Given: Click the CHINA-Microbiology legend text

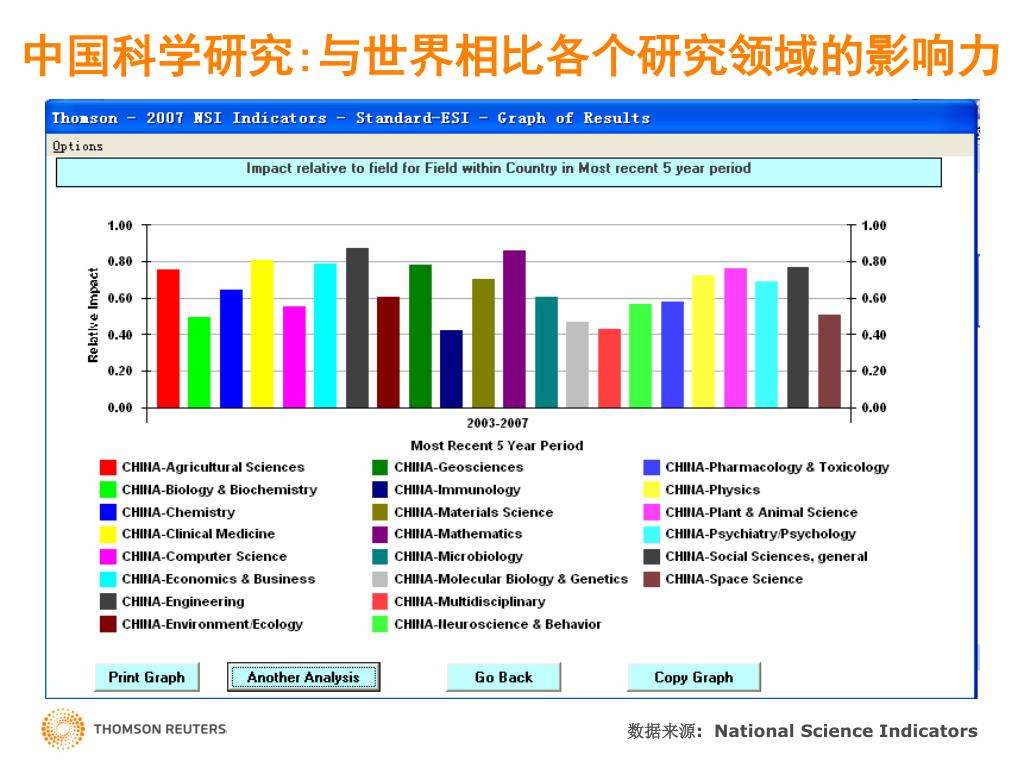Looking at the screenshot, I should (x=458, y=556).
